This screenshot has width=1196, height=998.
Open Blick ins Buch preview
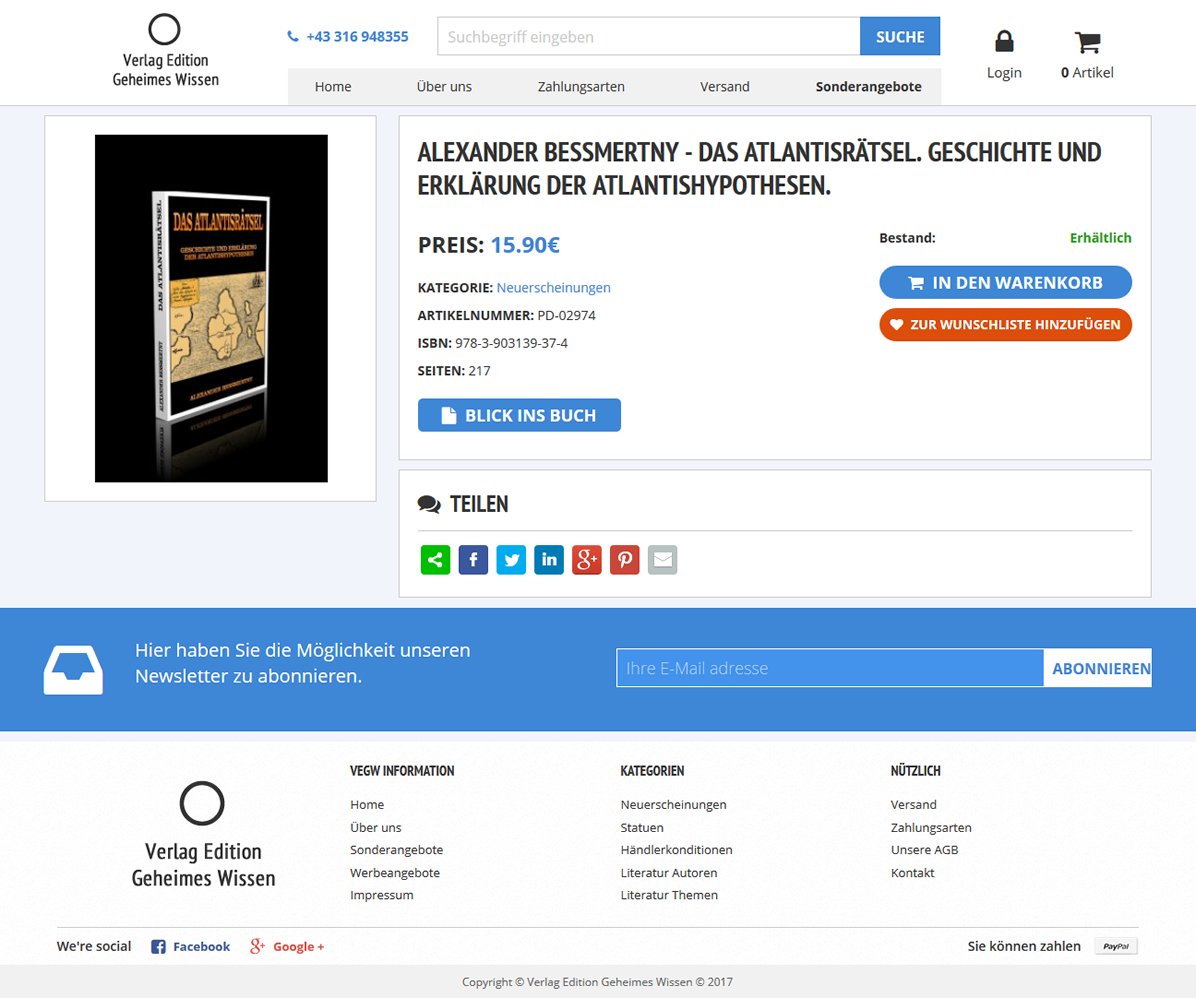519,415
